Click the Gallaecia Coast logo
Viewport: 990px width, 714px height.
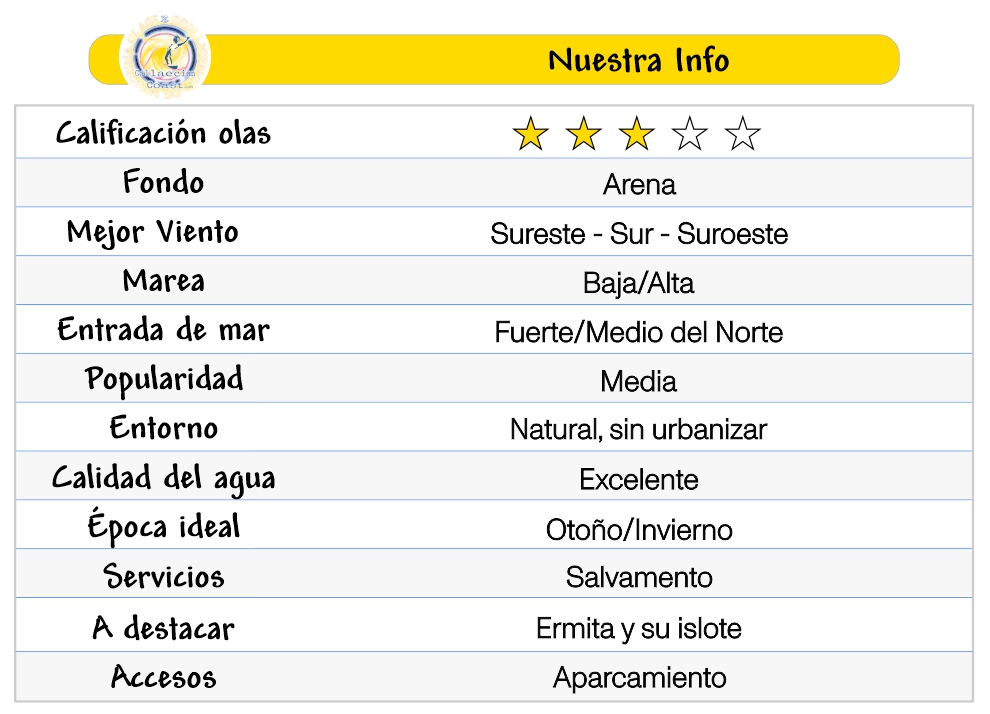[165, 56]
